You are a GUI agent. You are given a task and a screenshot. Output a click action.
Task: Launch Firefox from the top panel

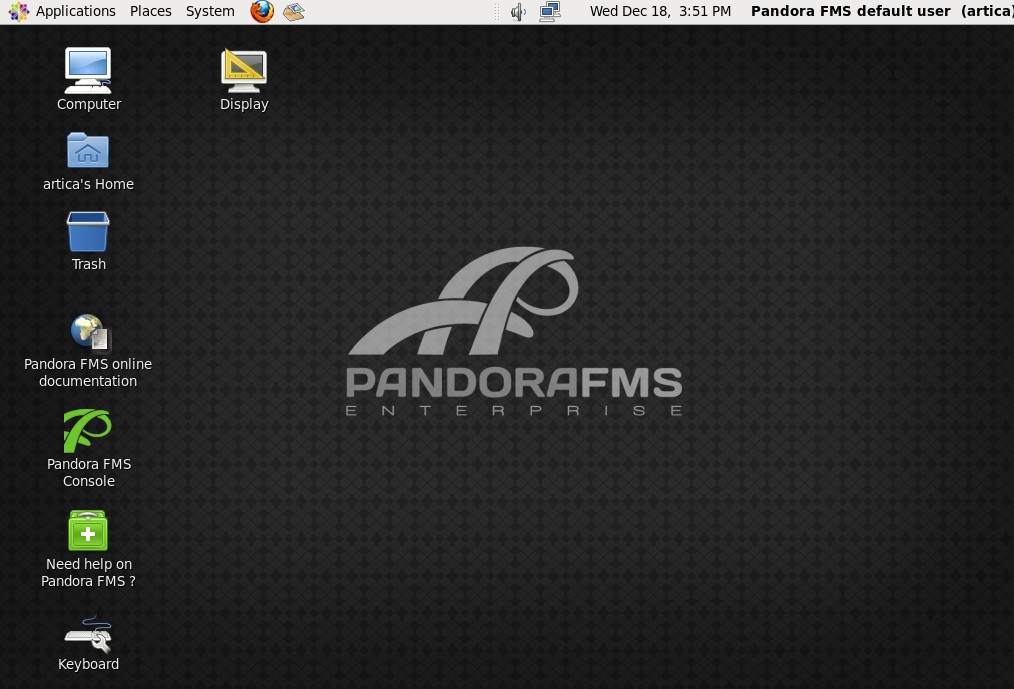point(262,11)
